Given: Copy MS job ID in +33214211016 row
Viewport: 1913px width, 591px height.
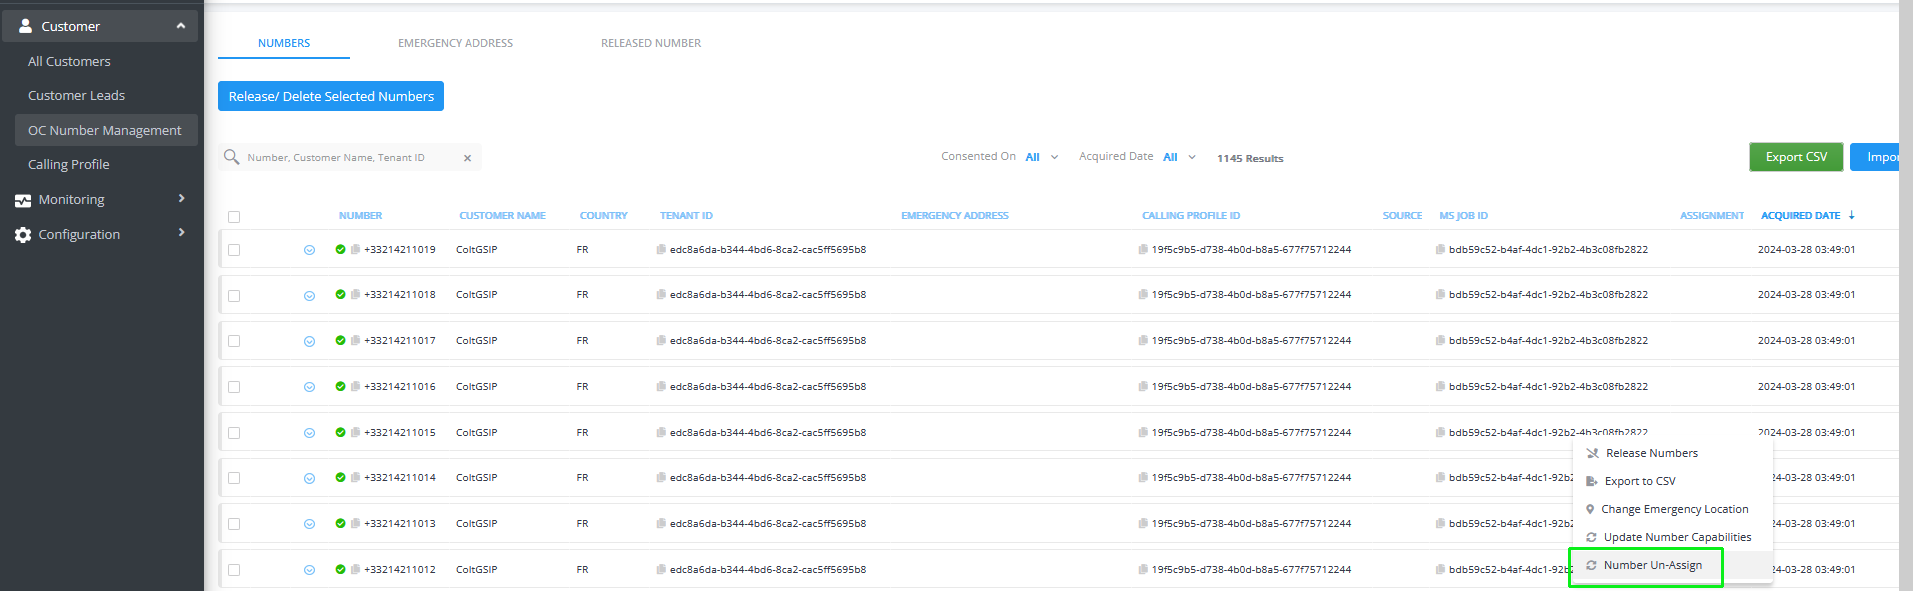Looking at the screenshot, I should pos(1440,387).
